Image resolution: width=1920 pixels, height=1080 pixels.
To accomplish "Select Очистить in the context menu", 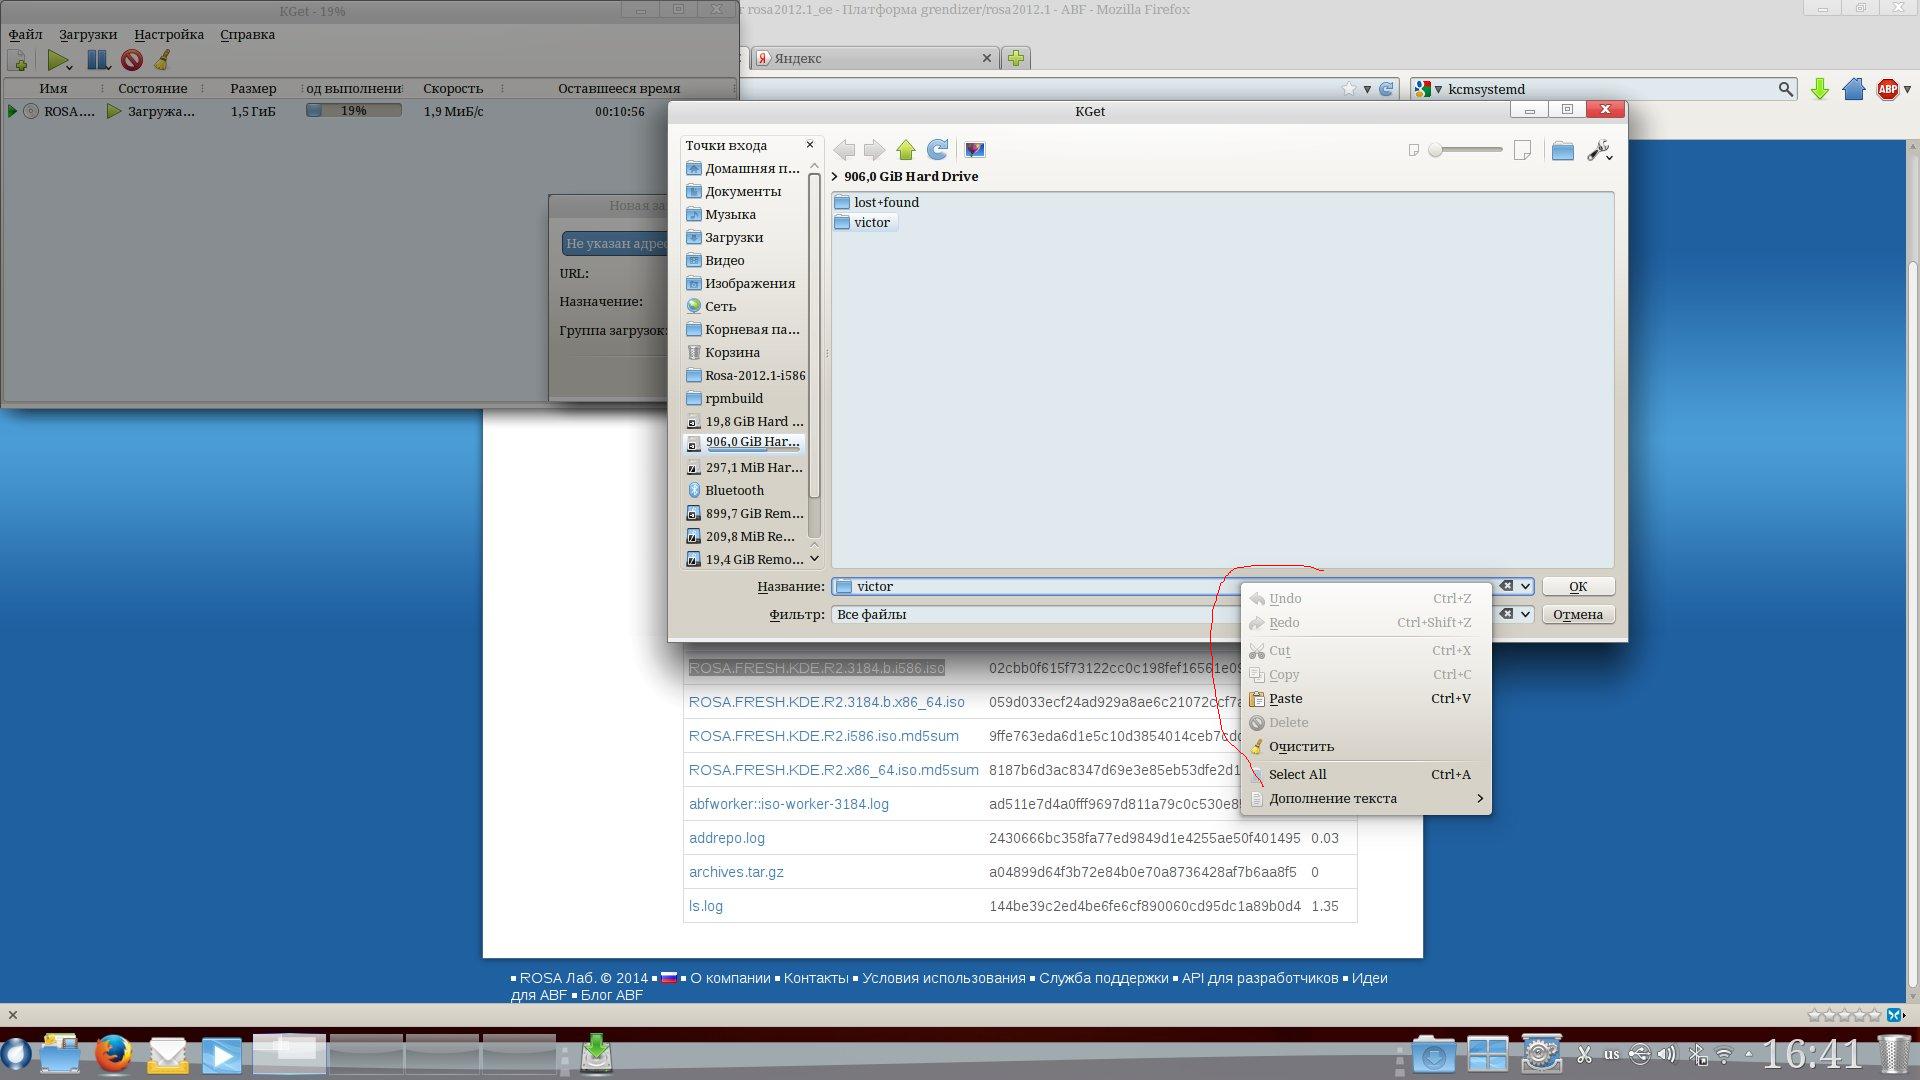I will point(1300,747).
